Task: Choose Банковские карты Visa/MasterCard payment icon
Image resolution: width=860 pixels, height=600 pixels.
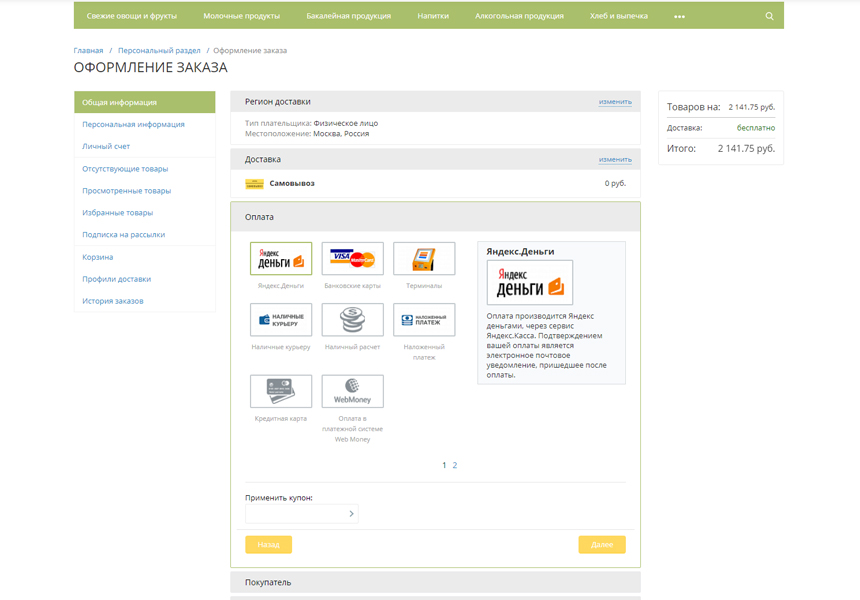Action: click(352, 259)
